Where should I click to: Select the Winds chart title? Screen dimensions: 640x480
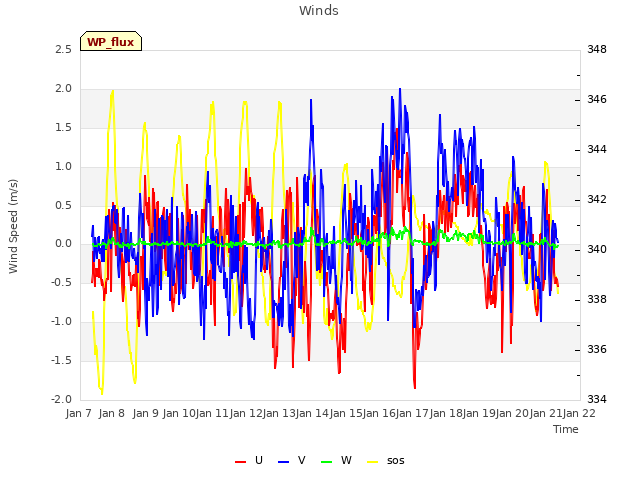click(x=319, y=11)
